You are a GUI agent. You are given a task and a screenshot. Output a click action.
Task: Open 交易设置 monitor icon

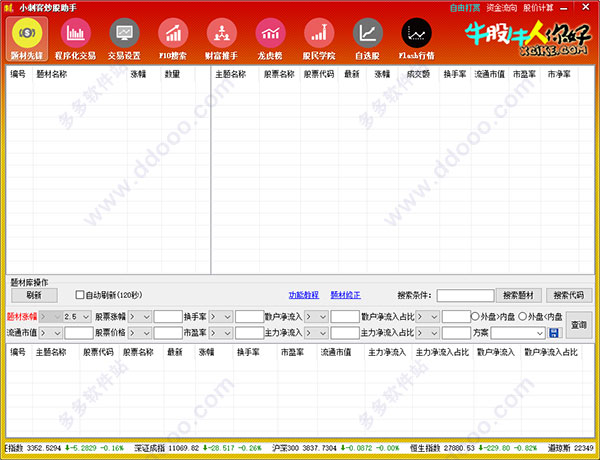click(124, 39)
